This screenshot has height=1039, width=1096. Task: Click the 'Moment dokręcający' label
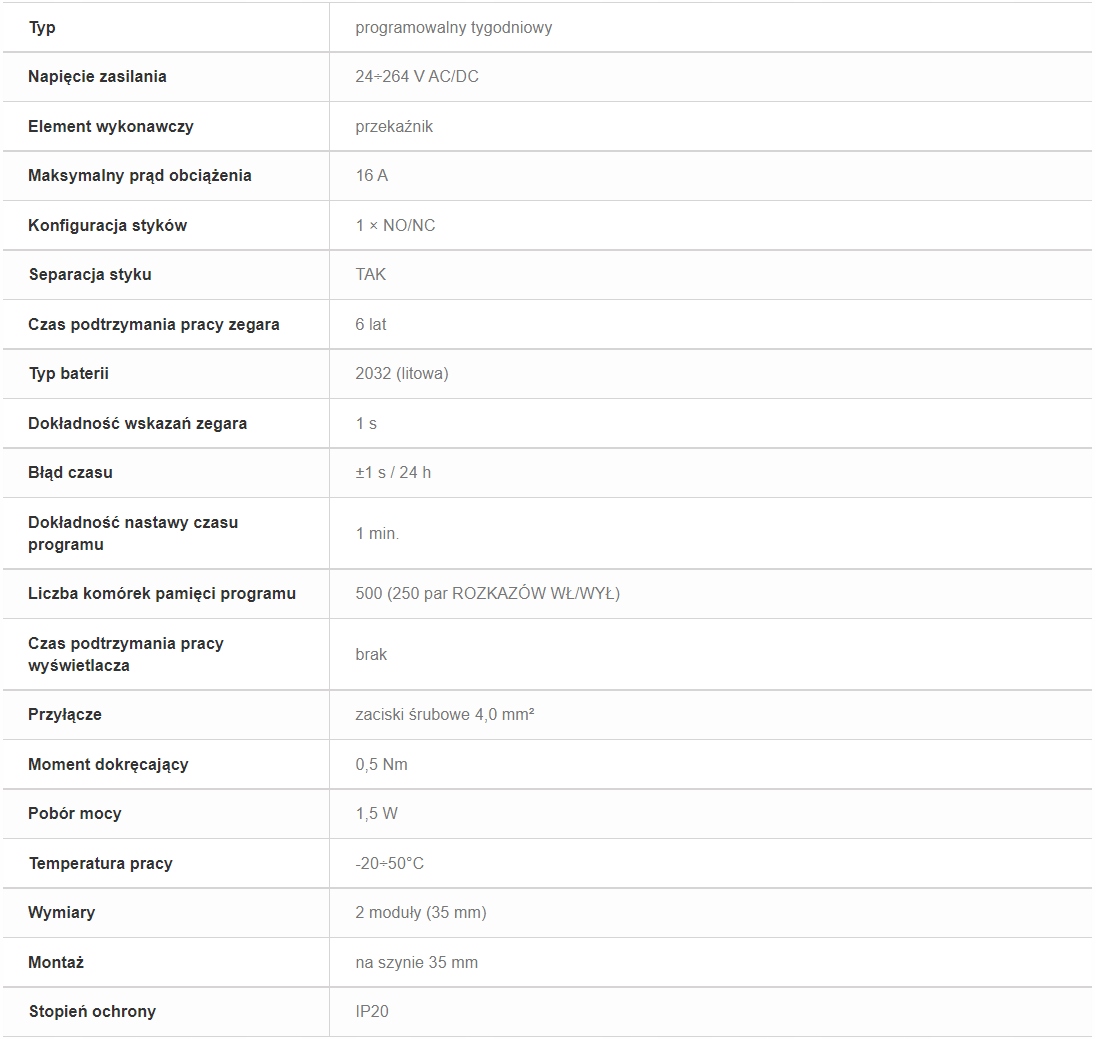pos(108,764)
